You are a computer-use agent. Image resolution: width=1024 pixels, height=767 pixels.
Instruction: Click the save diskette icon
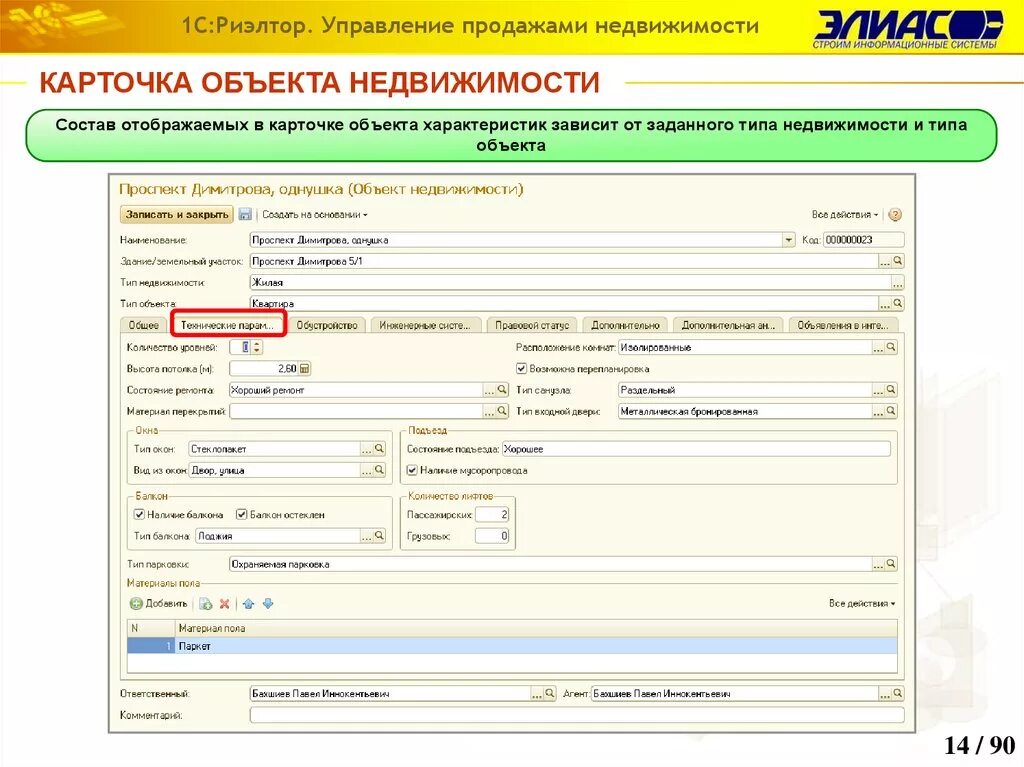pos(245,214)
